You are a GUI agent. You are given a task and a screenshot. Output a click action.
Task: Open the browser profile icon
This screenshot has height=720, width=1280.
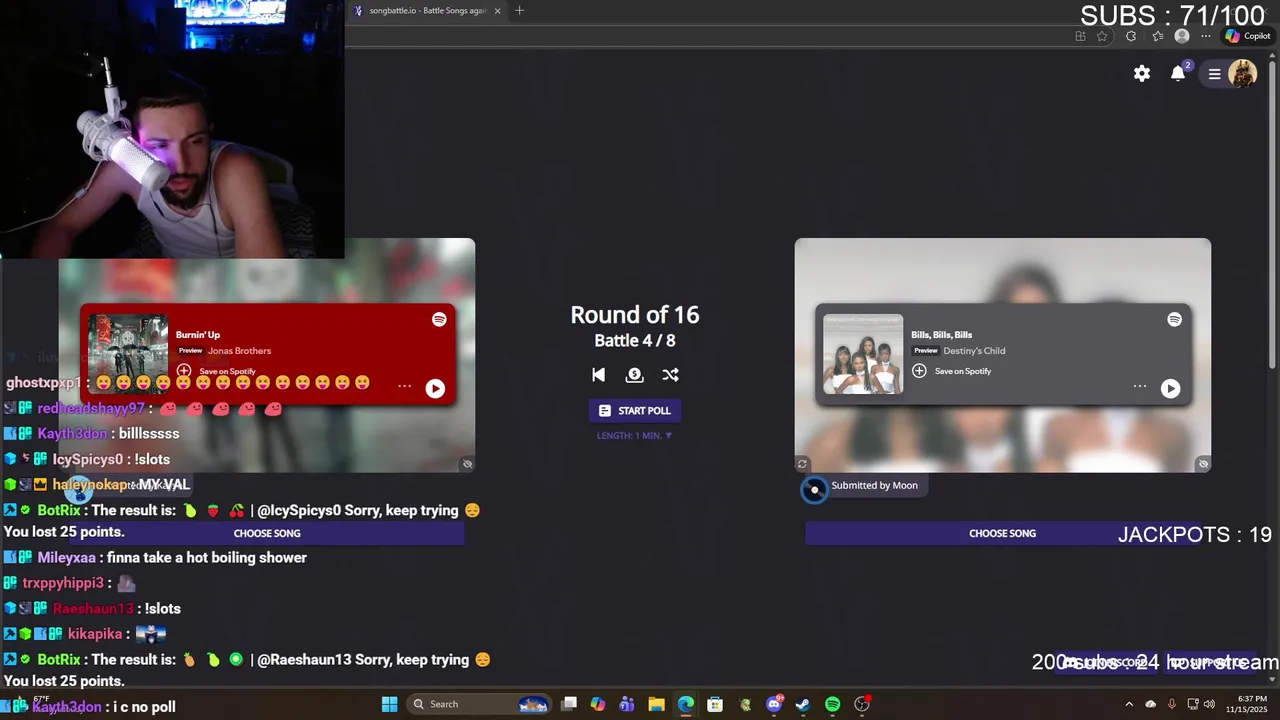1182,36
